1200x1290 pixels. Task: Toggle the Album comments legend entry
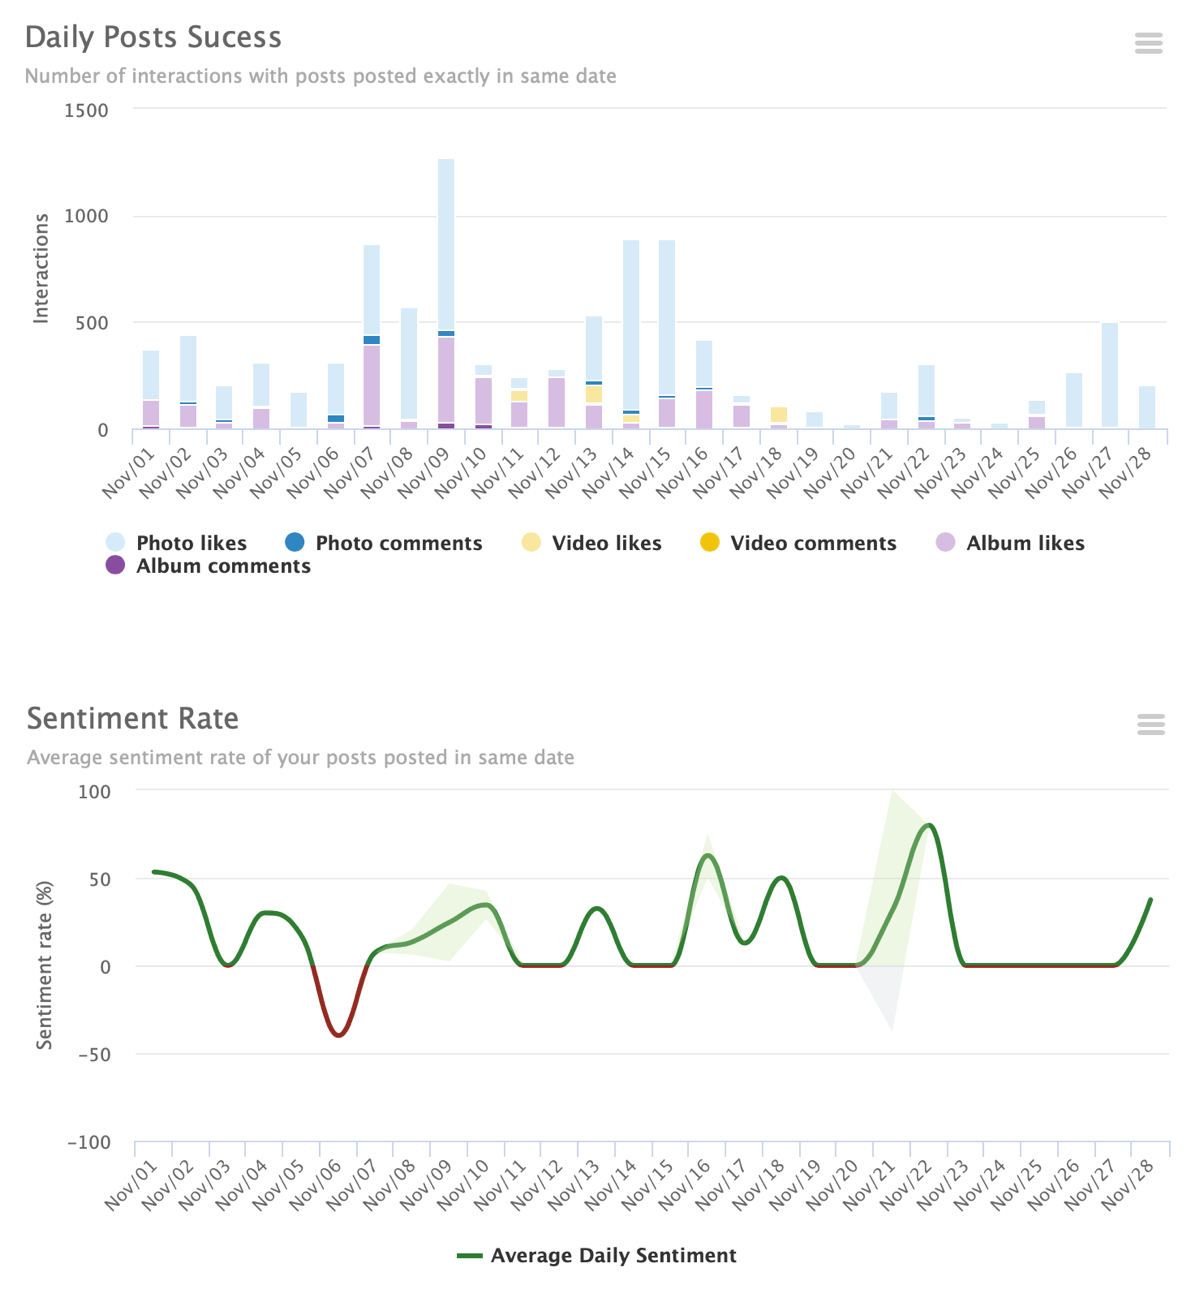point(223,566)
